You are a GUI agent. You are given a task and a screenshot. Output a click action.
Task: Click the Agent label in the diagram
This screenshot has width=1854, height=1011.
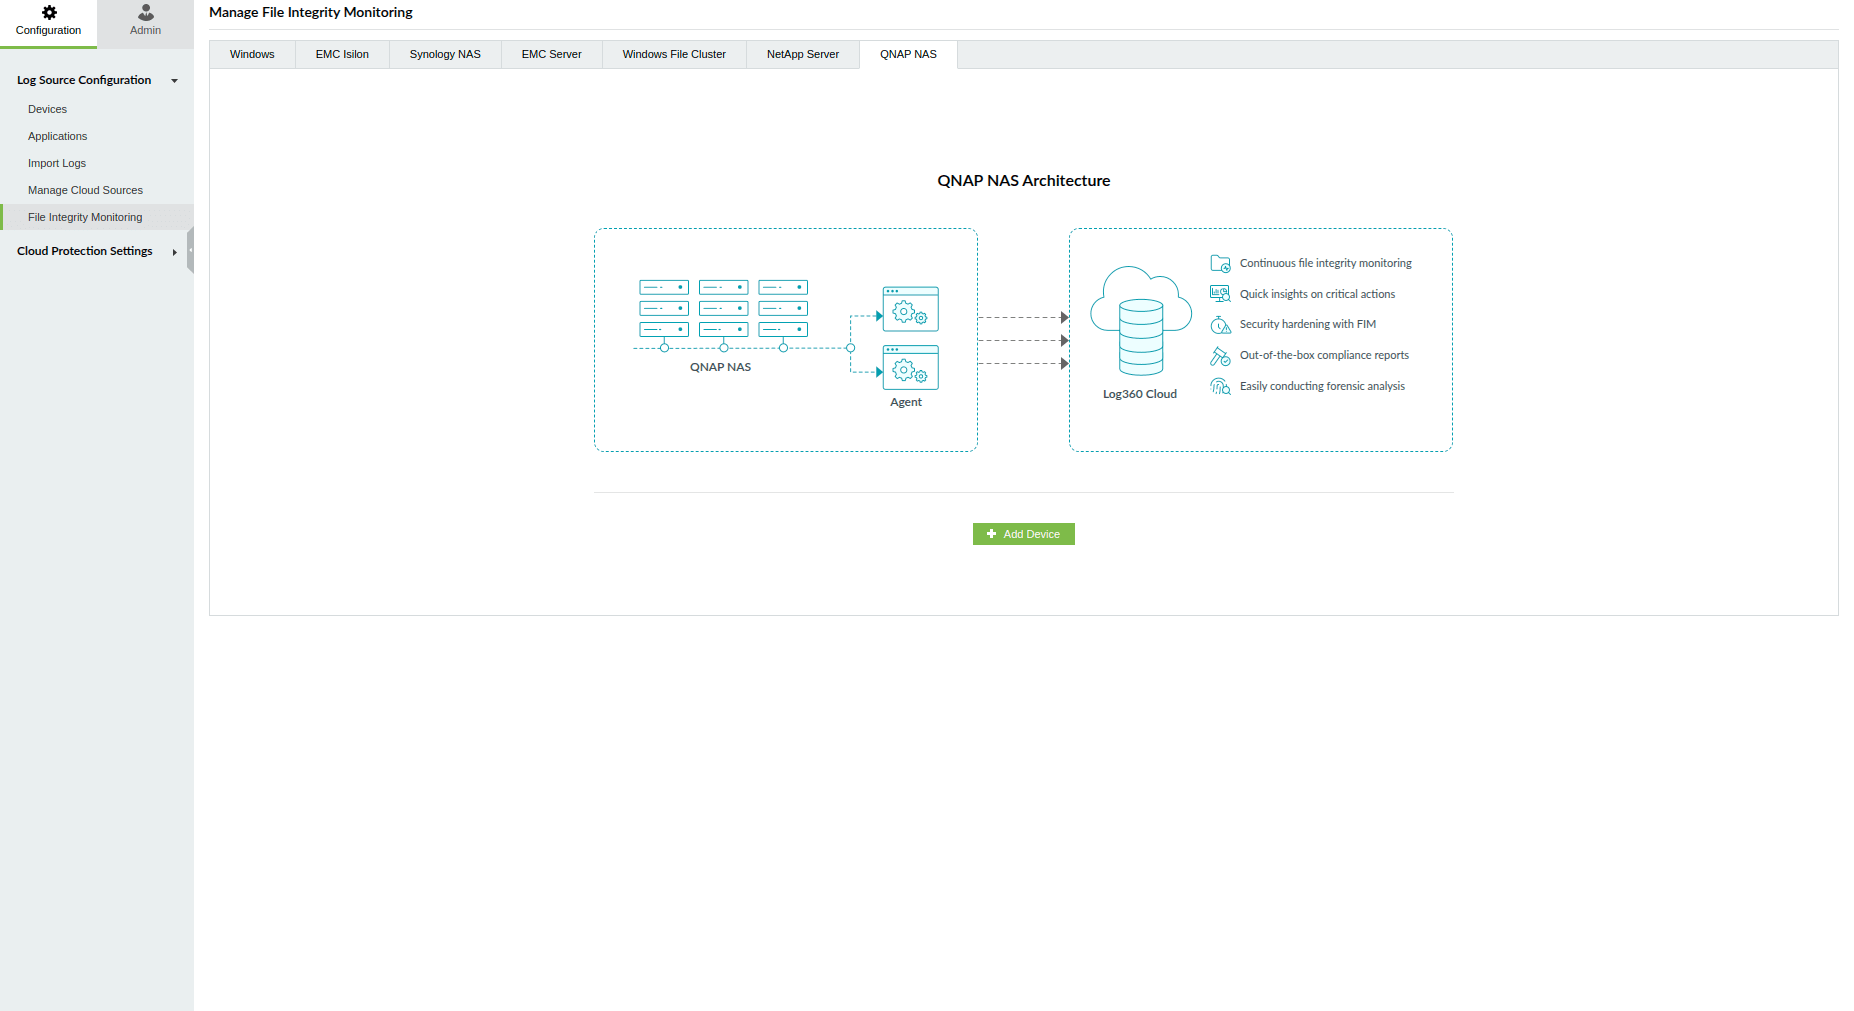click(906, 402)
